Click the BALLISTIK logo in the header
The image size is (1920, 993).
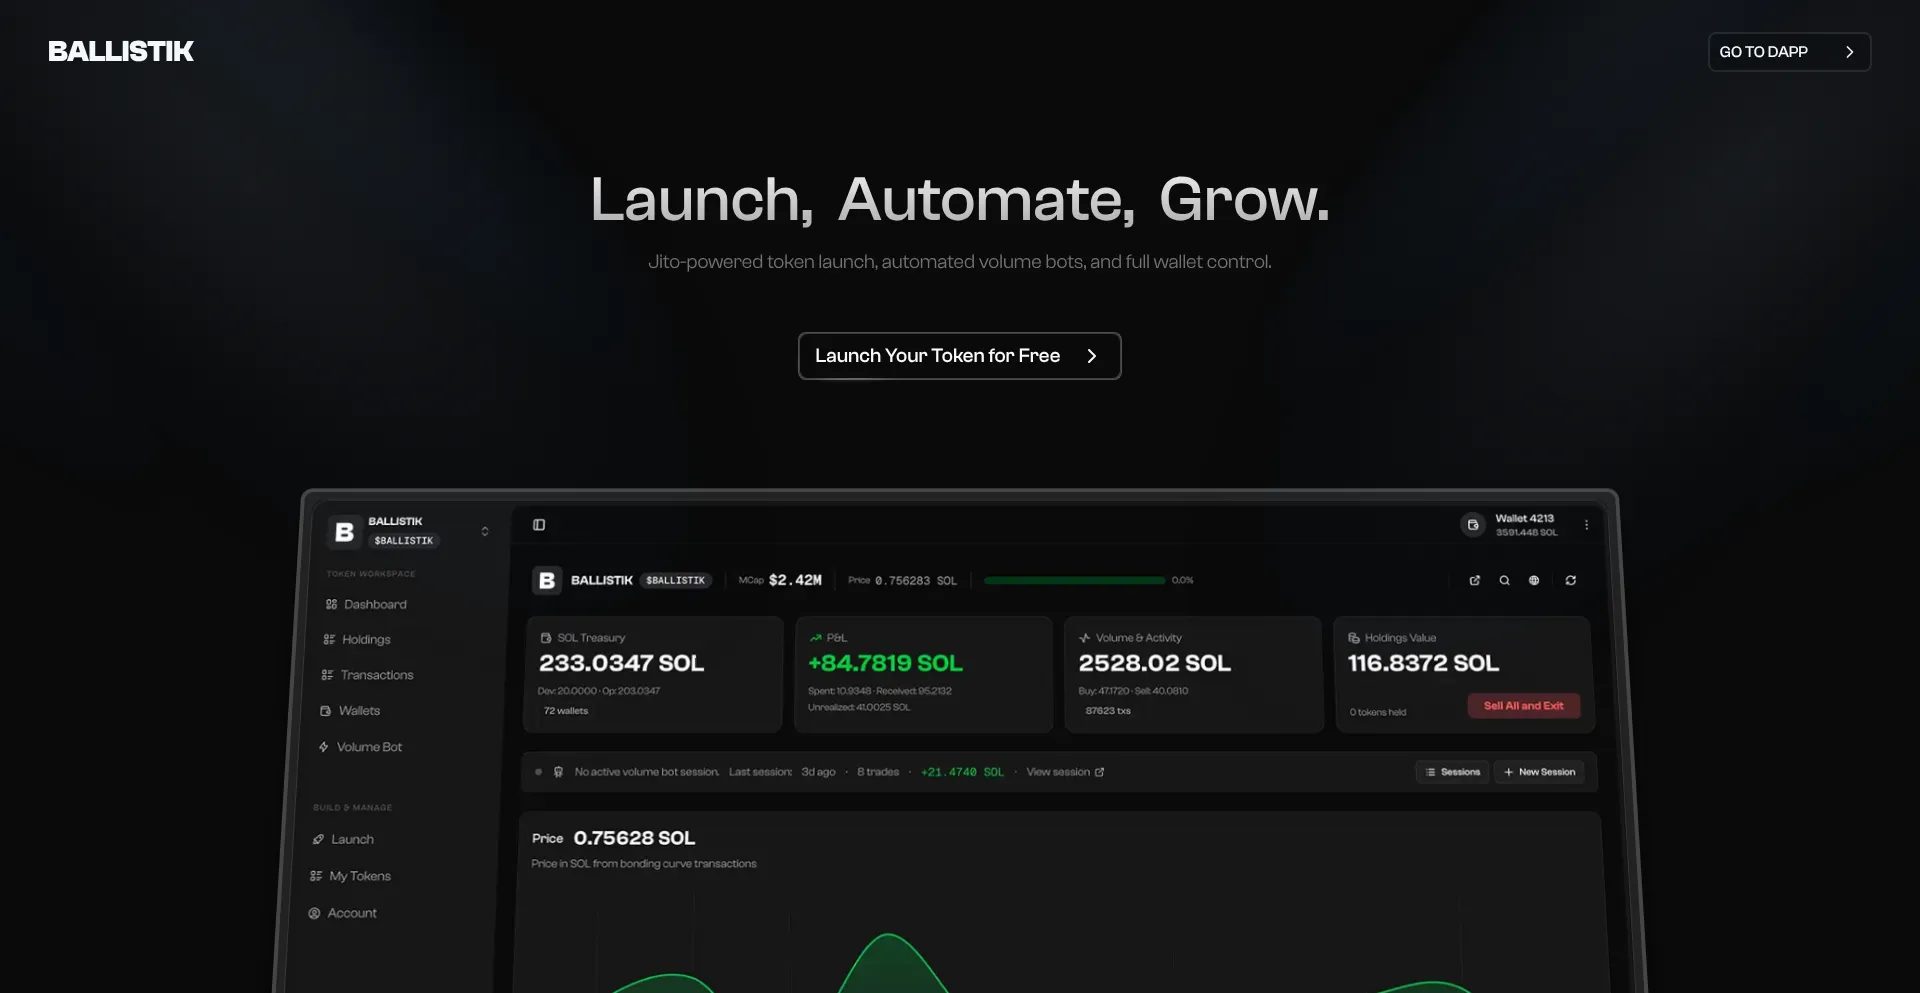(x=121, y=51)
